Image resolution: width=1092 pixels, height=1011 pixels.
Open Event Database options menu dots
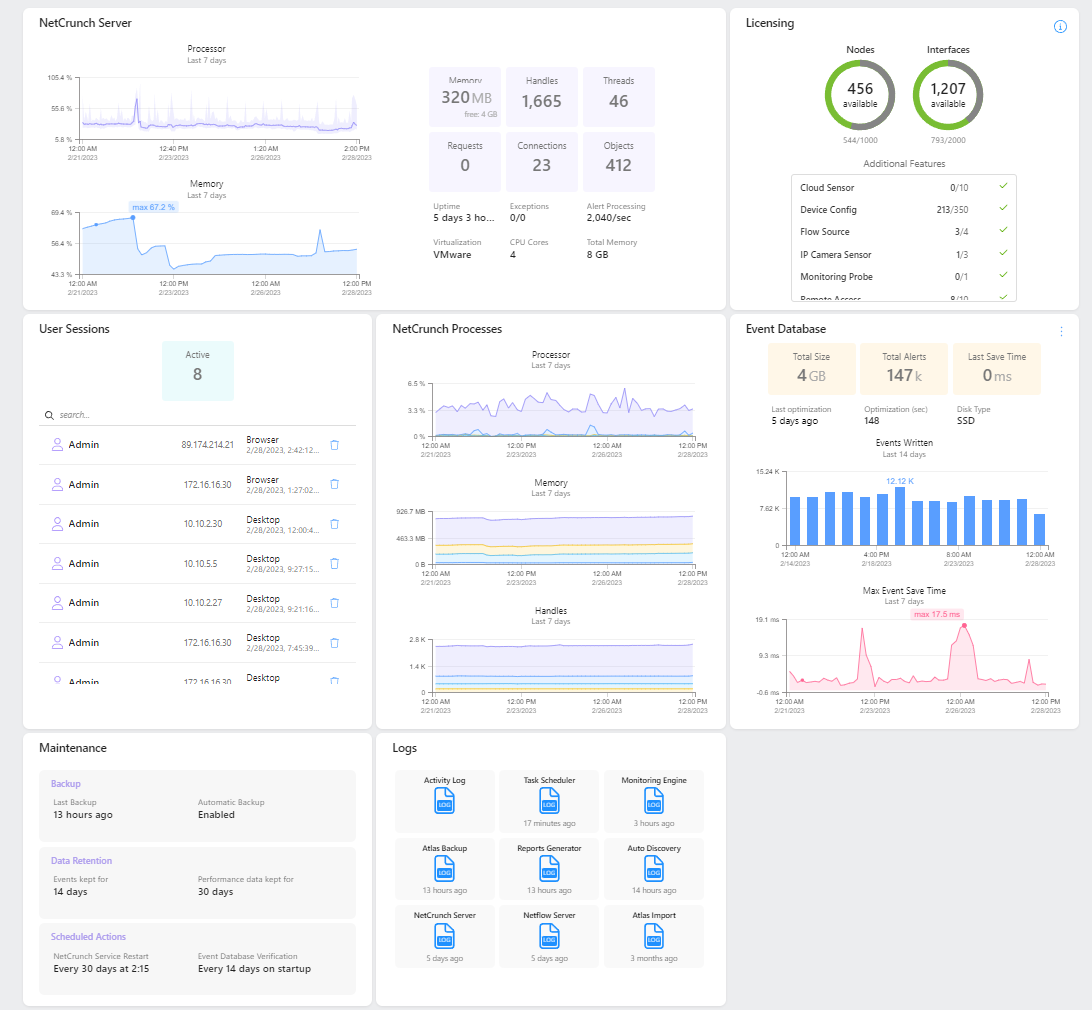click(x=1061, y=331)
